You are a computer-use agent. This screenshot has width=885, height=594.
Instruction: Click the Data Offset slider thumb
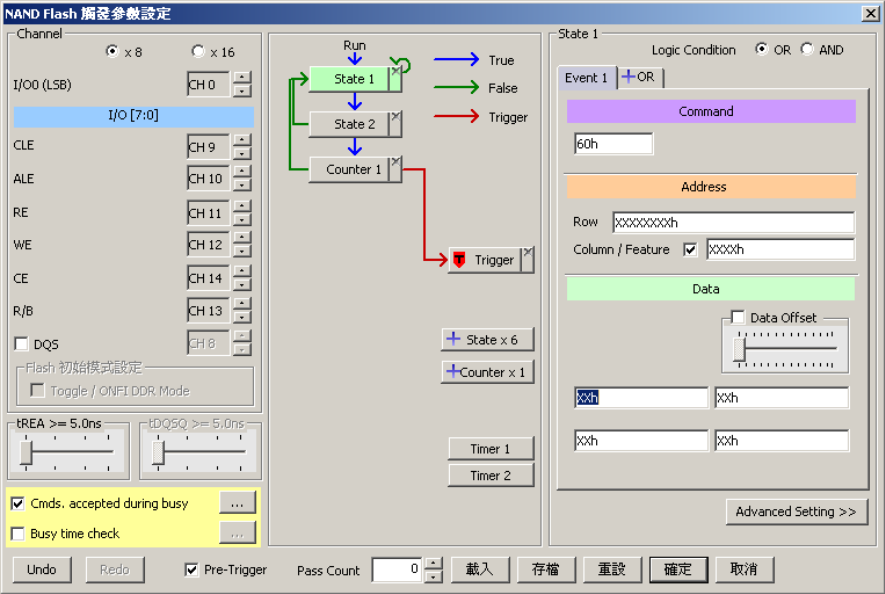coord(739,349)
